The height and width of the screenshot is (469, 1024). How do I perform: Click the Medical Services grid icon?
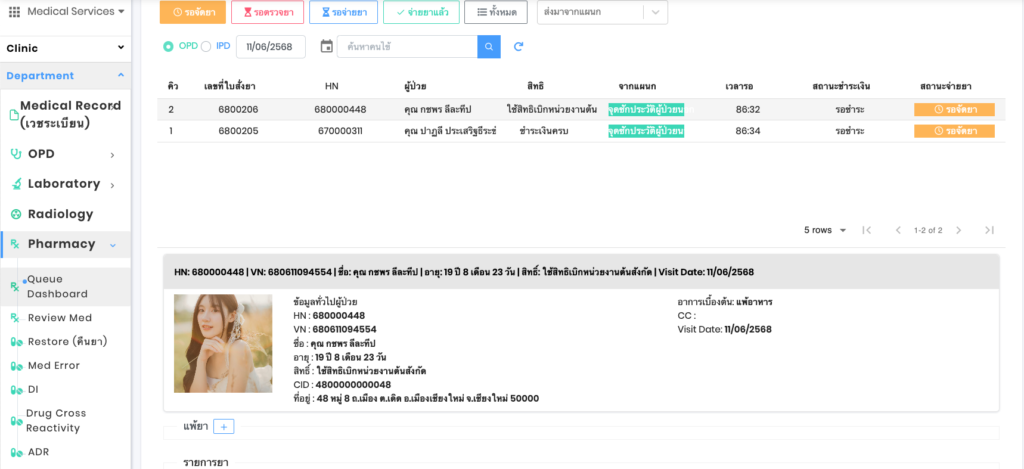(x=14, y=12)
